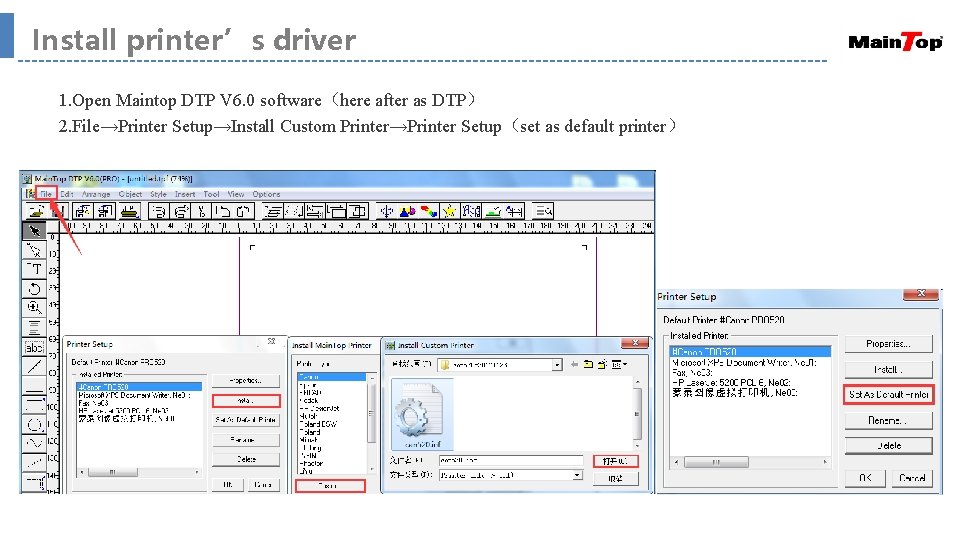Click OK in right Printer Setup dialog
The height and width of the screenshot is (540, 960).
865,478
